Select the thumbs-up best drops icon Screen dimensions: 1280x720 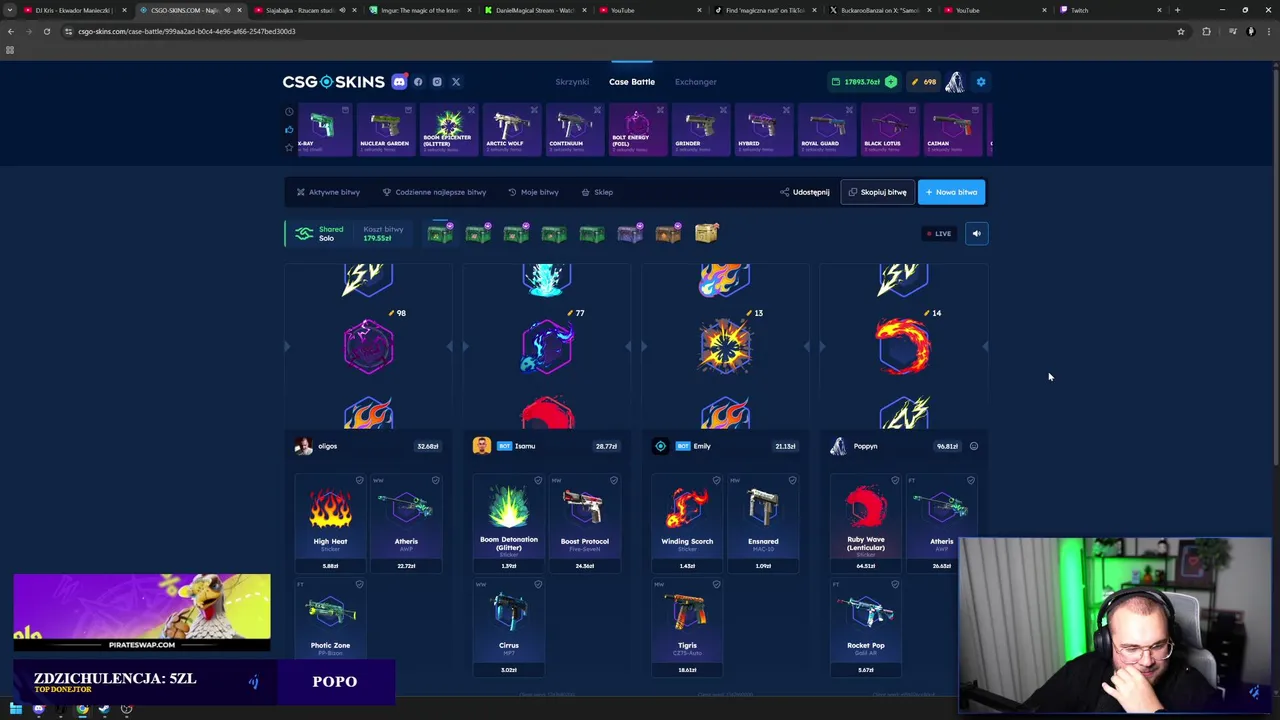point(289,130)
